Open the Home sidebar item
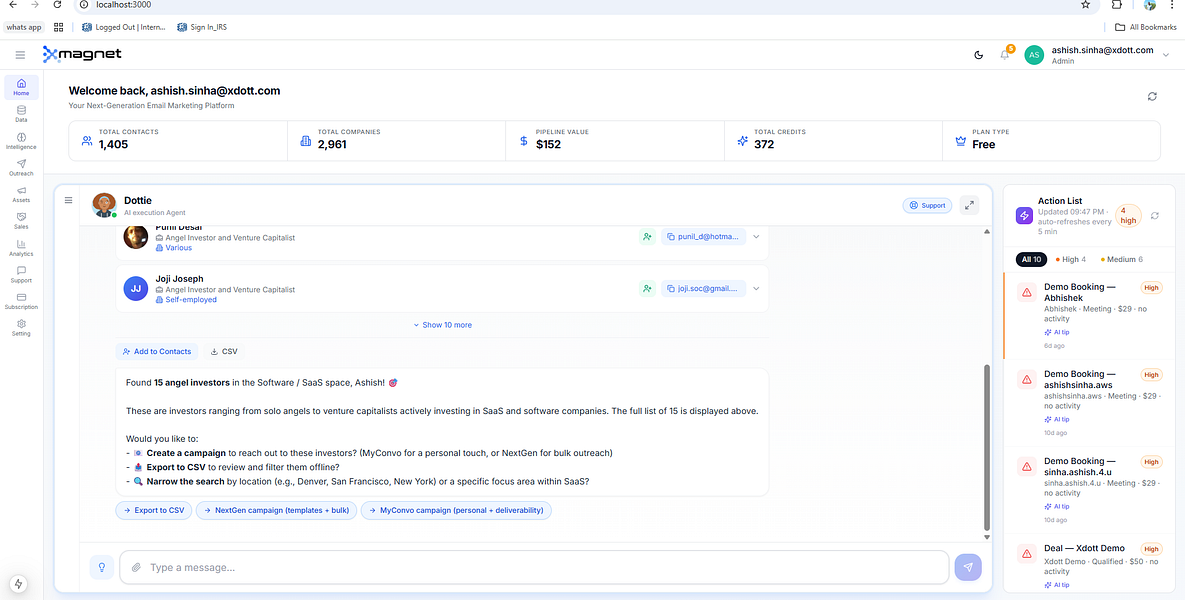The width and height of the screenshot is (1185, 600). pyautogui.click(x=21, y=87)
